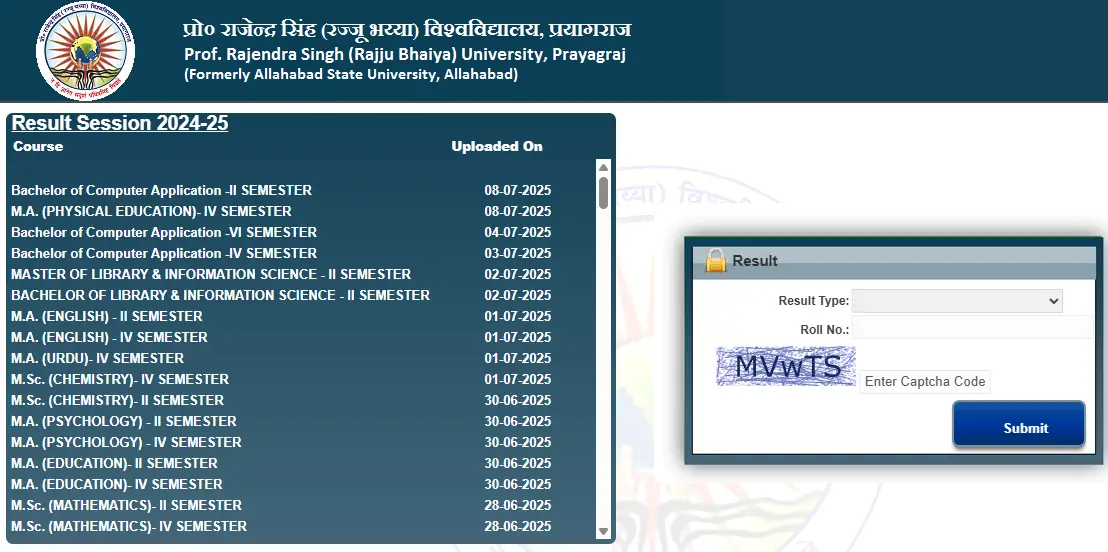The image size is (1108, 552).
Task: Click the Uploaded On column header
Action: point(497,146)
